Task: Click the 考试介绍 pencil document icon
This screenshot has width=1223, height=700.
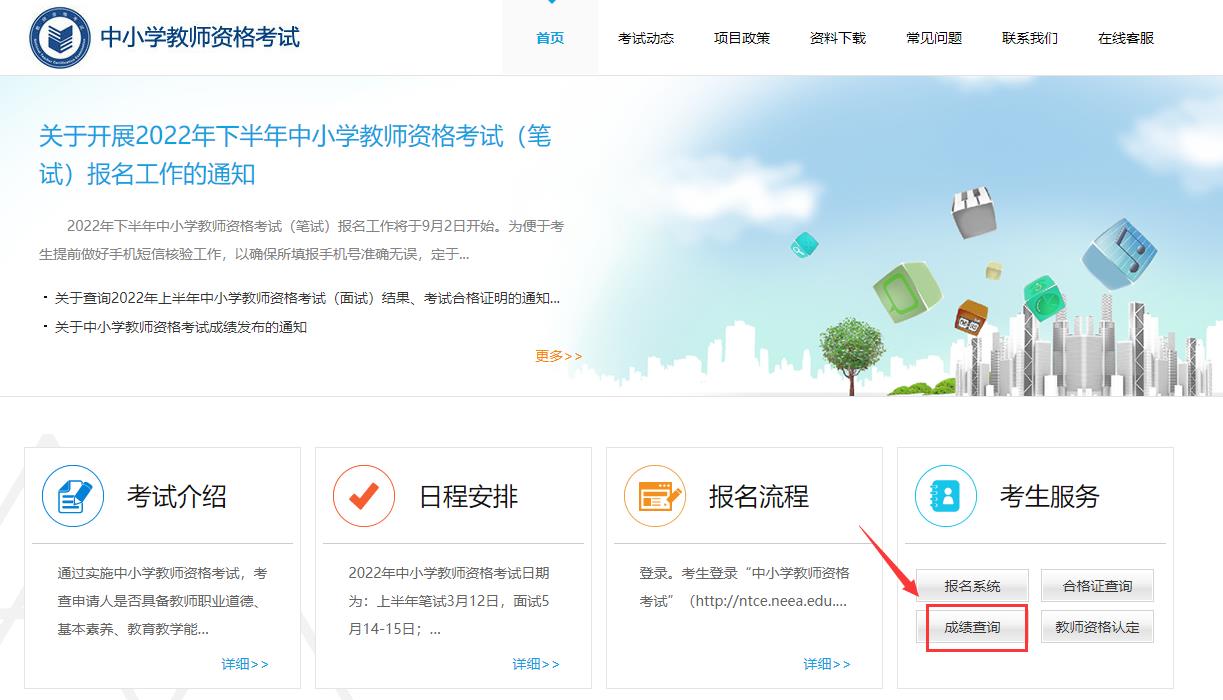Action: [x=70, y=494]
